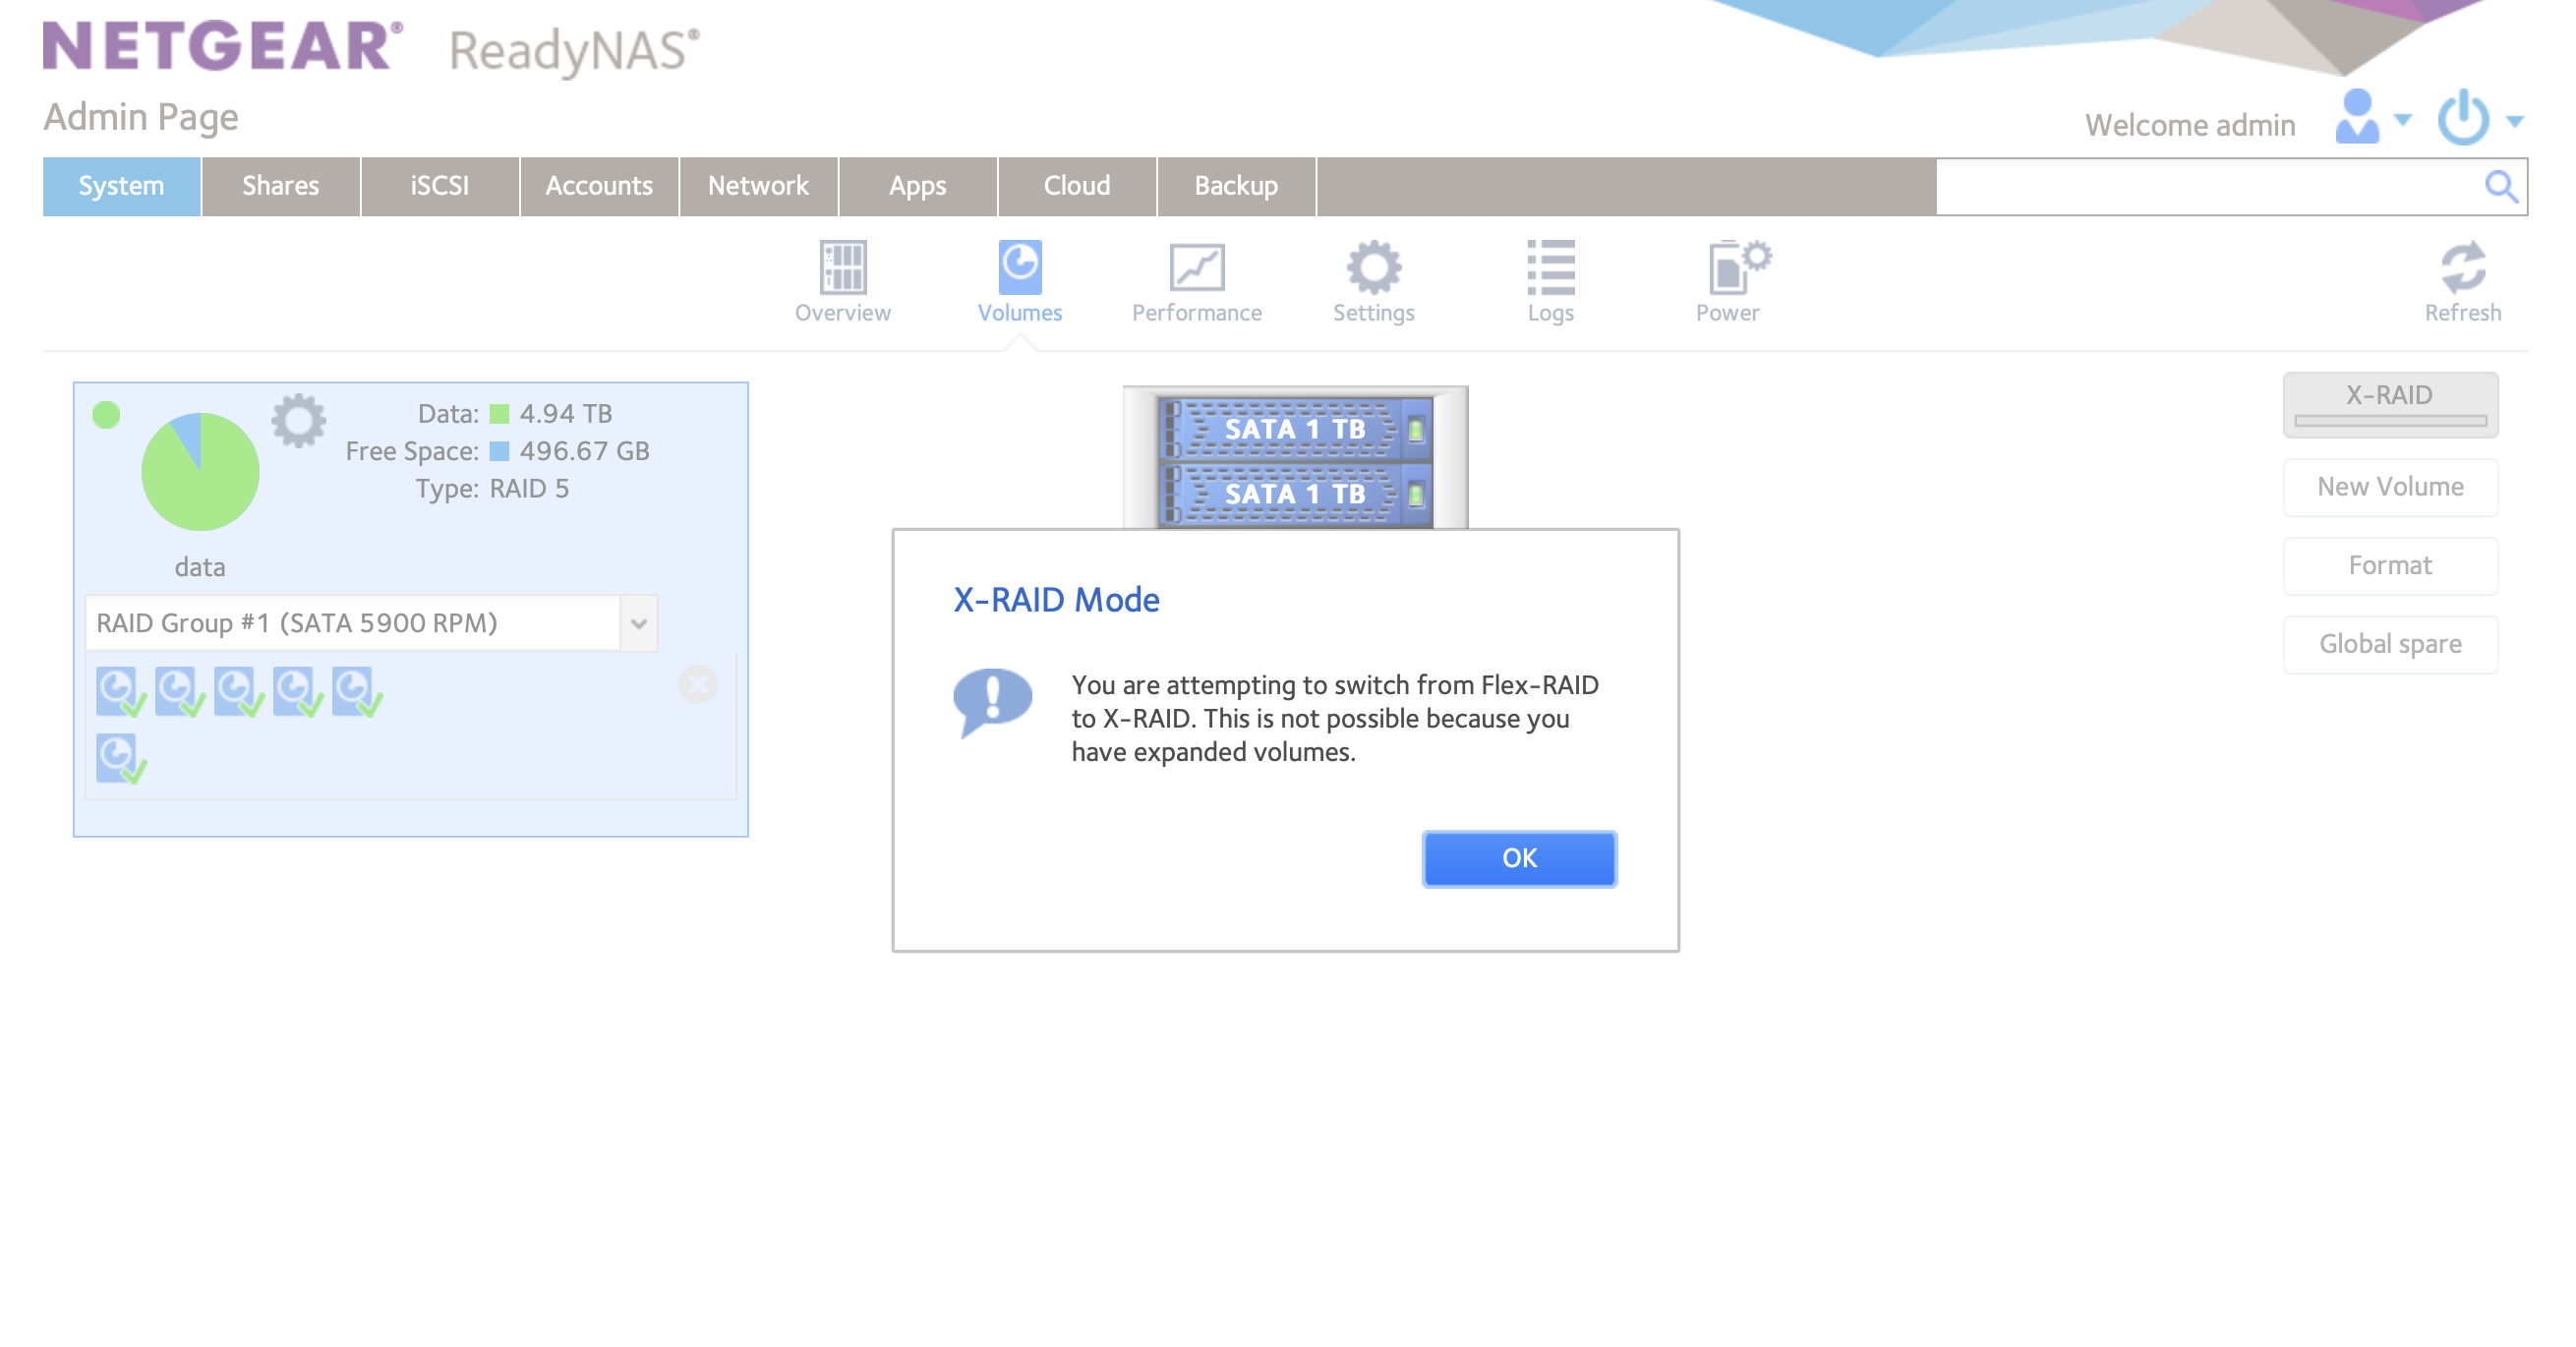Switch to the Shares tab
This screenshot has height=1347, width=2576.
point(280,186)
